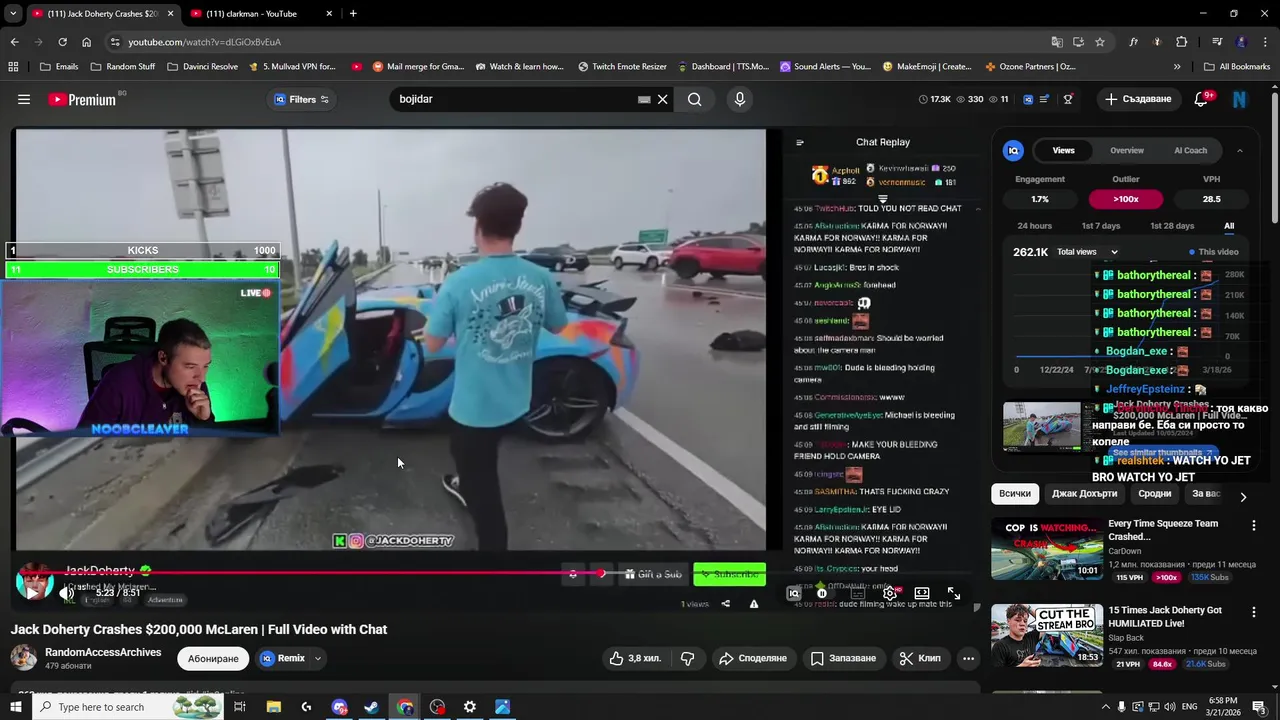Open the RandomAccessArchives channel avatar
This screenshot has width=1280, height=720.
[24, 658]
